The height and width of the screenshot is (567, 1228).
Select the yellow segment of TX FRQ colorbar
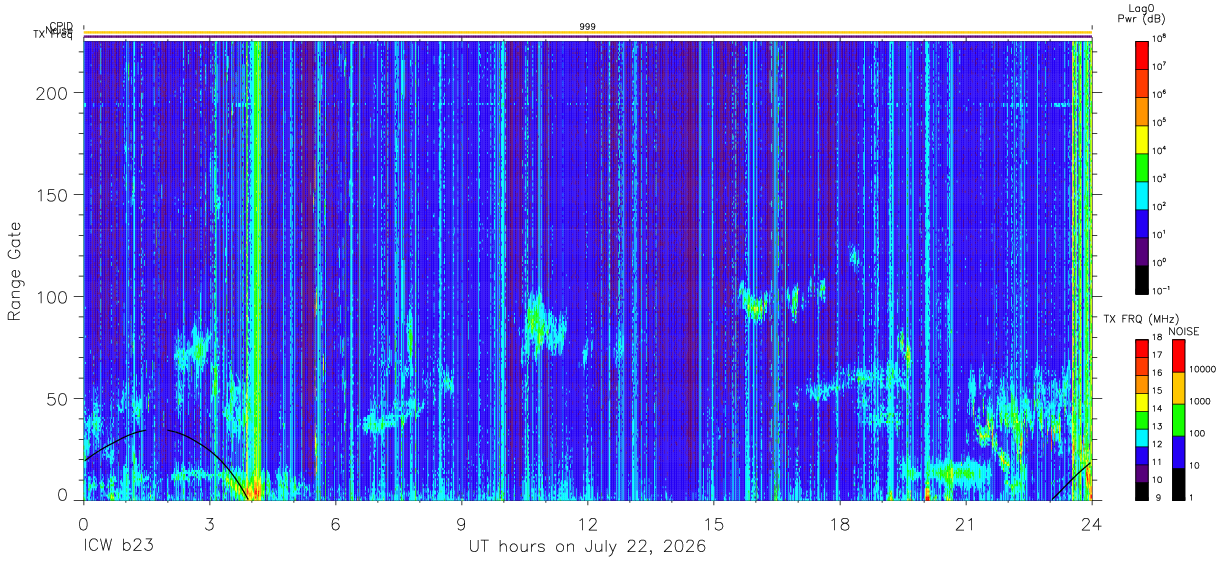pyautogui.click(x=1142, y=401)
